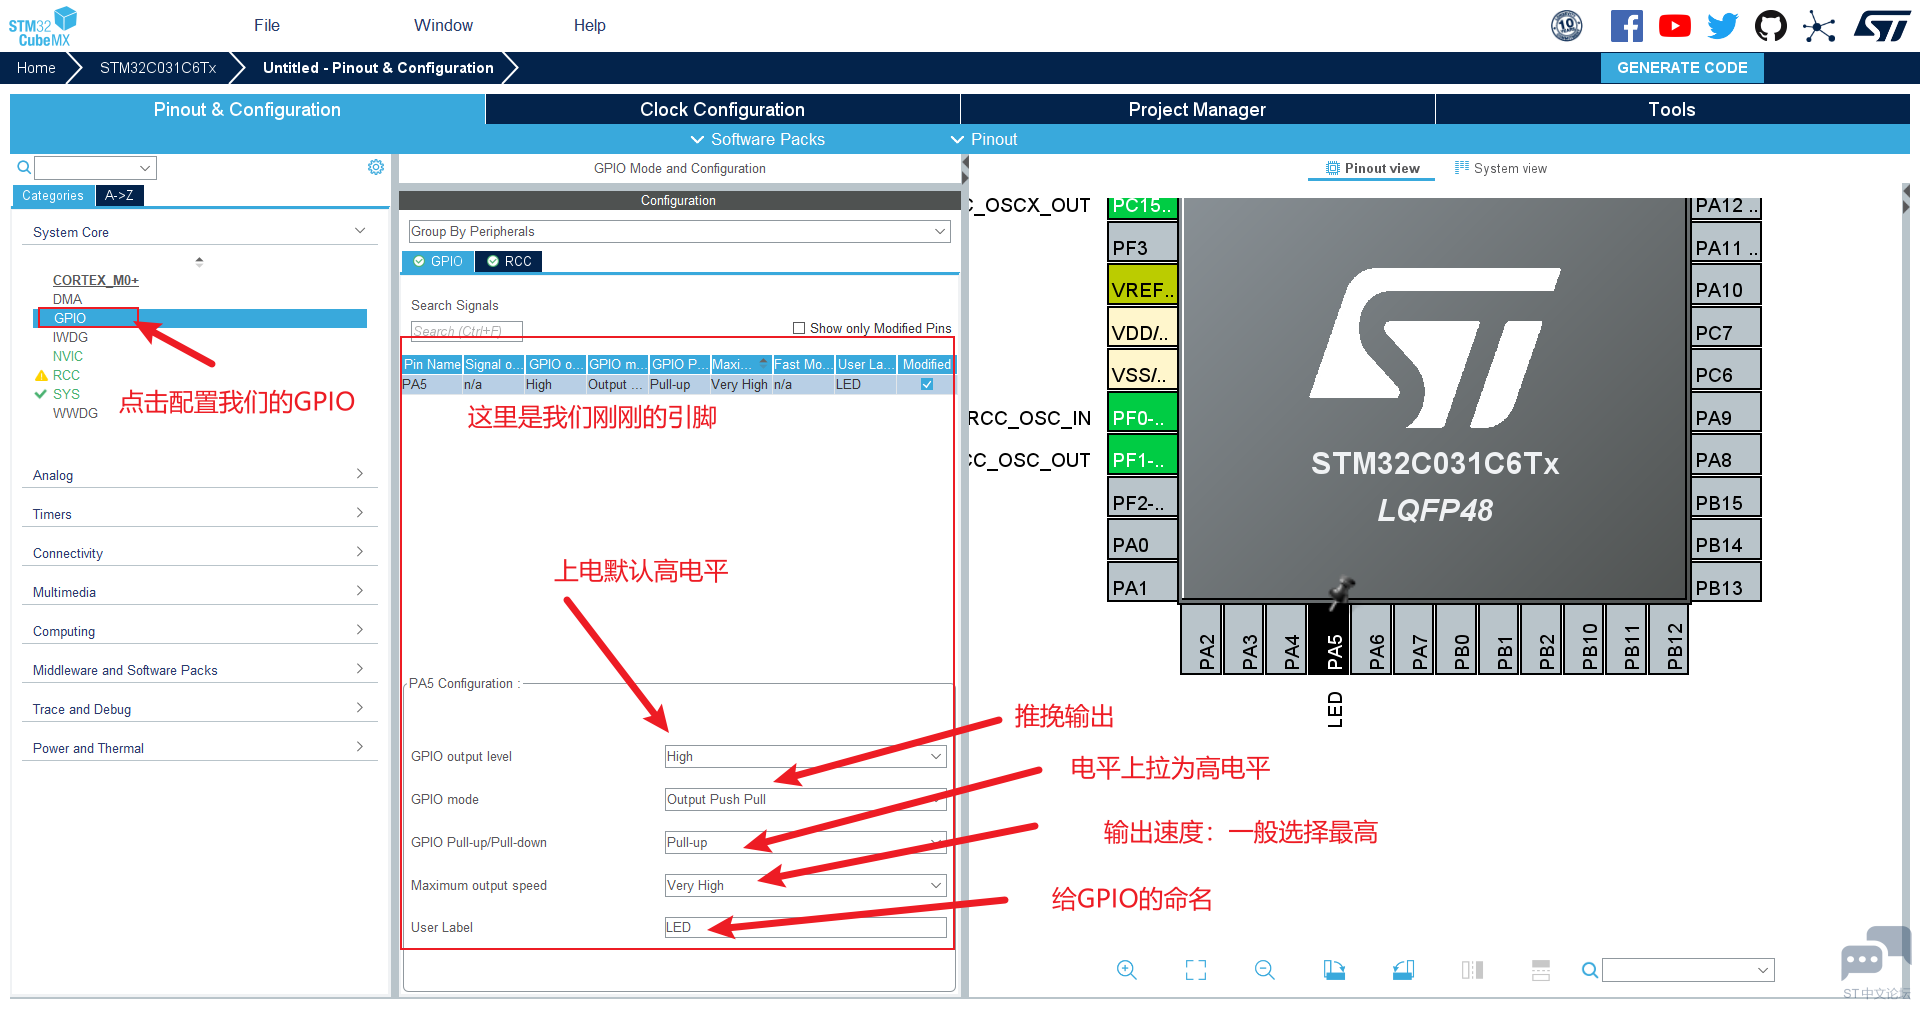This screenshot has height=1009, width=1920.
Task: Open the Twitter bird icon
Action: [x=1722, y=26]
